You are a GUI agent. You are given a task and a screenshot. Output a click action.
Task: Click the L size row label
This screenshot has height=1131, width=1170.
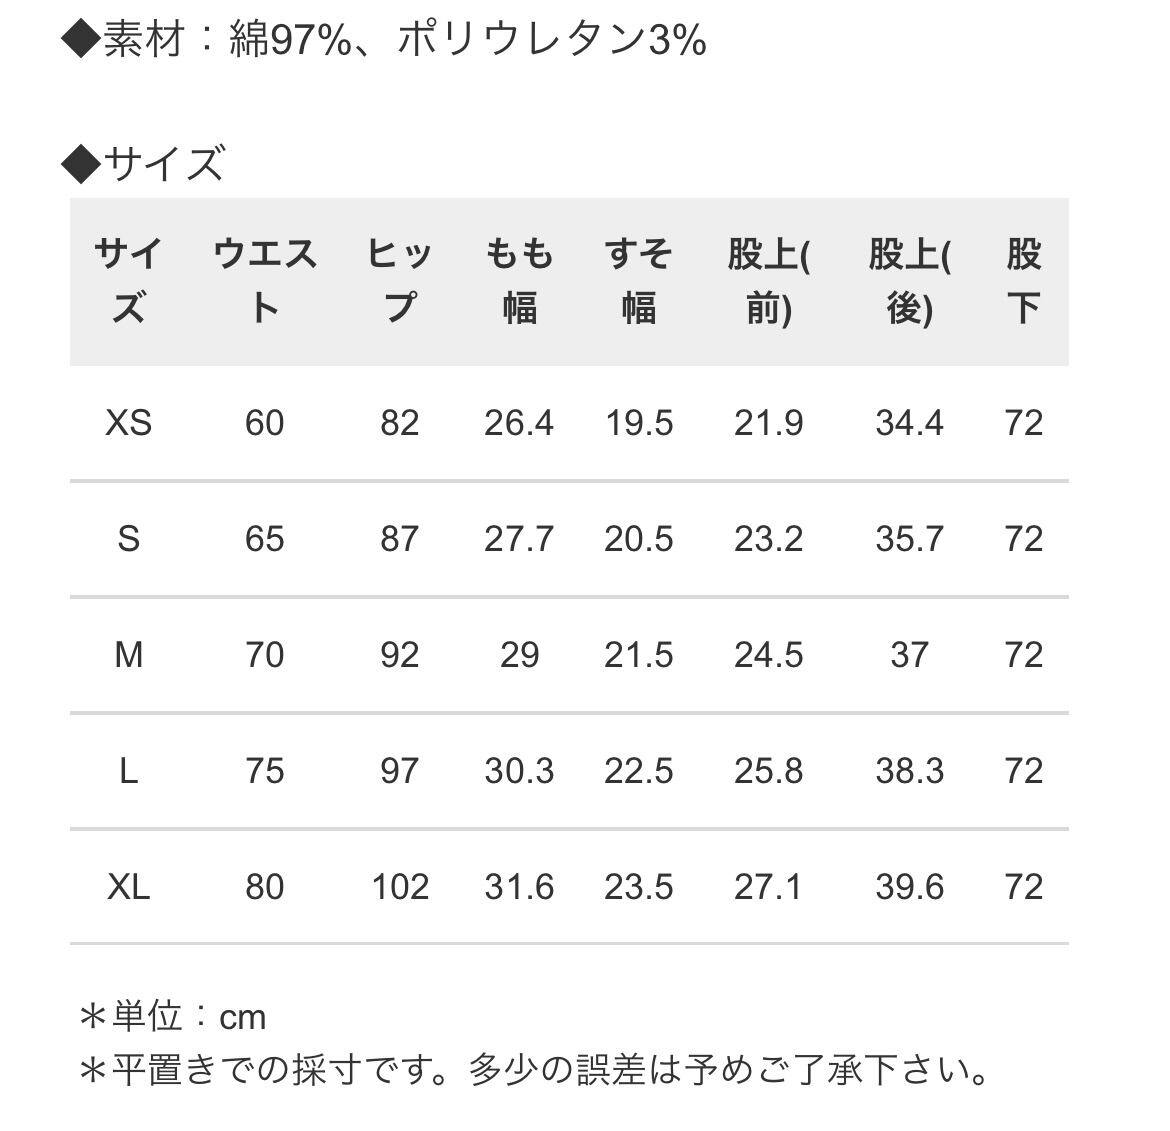click(x=128, y=771)
